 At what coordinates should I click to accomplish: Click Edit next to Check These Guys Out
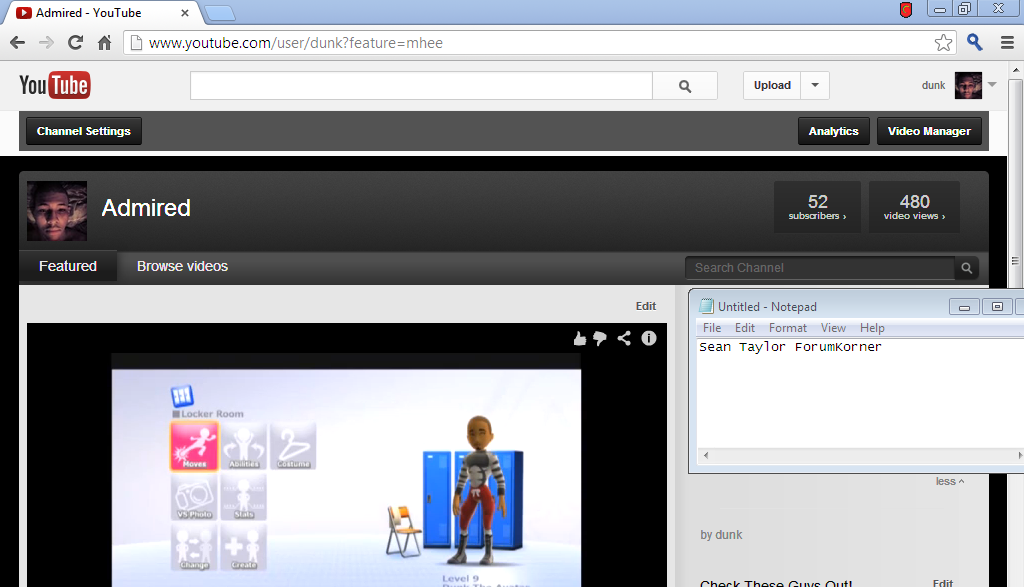click(x=942, y=583)
